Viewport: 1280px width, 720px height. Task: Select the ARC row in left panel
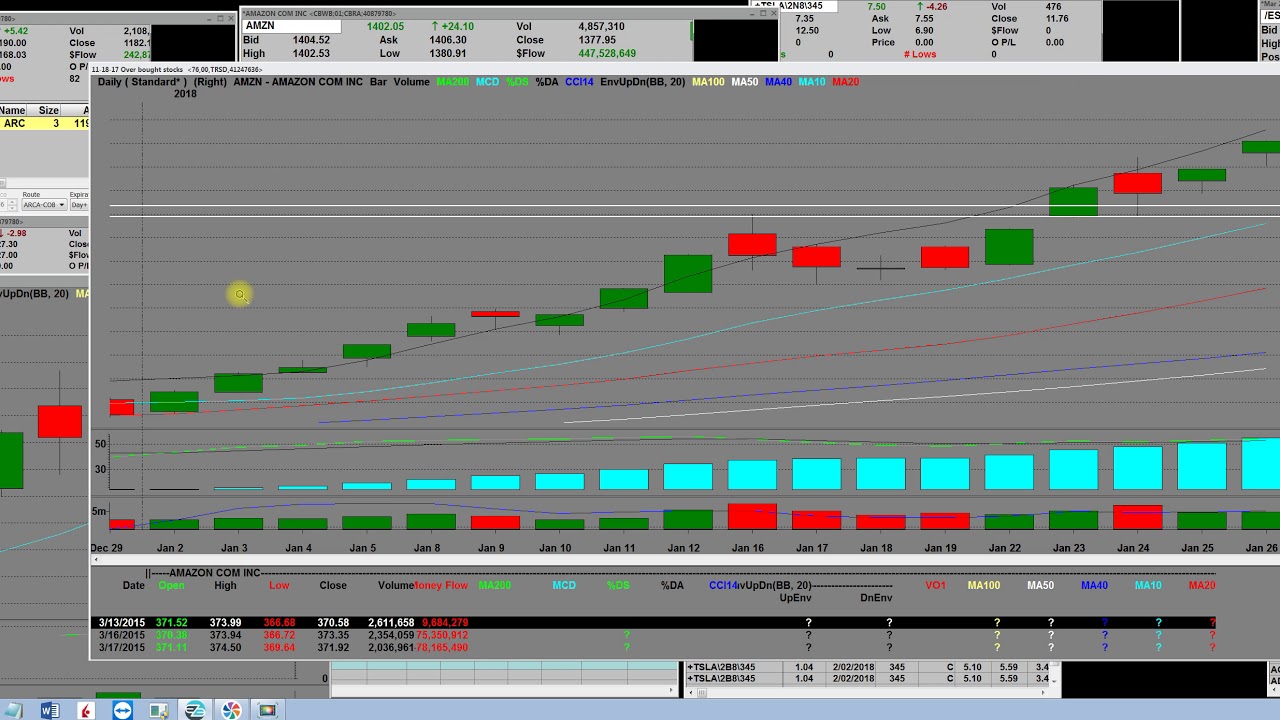click(x=45, y=123)
